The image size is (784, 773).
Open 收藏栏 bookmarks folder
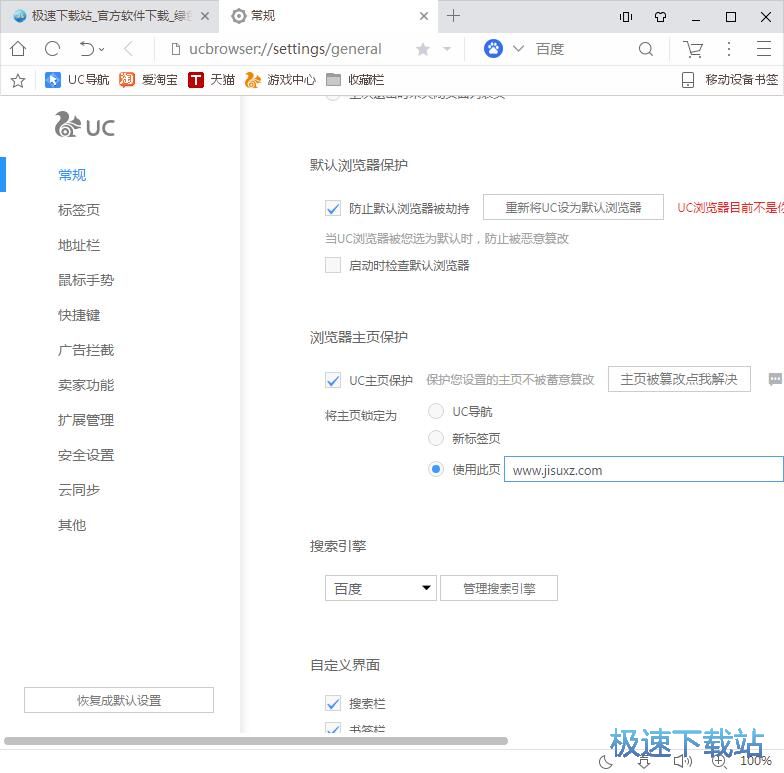pyautogui.click(x=355, y=80)
